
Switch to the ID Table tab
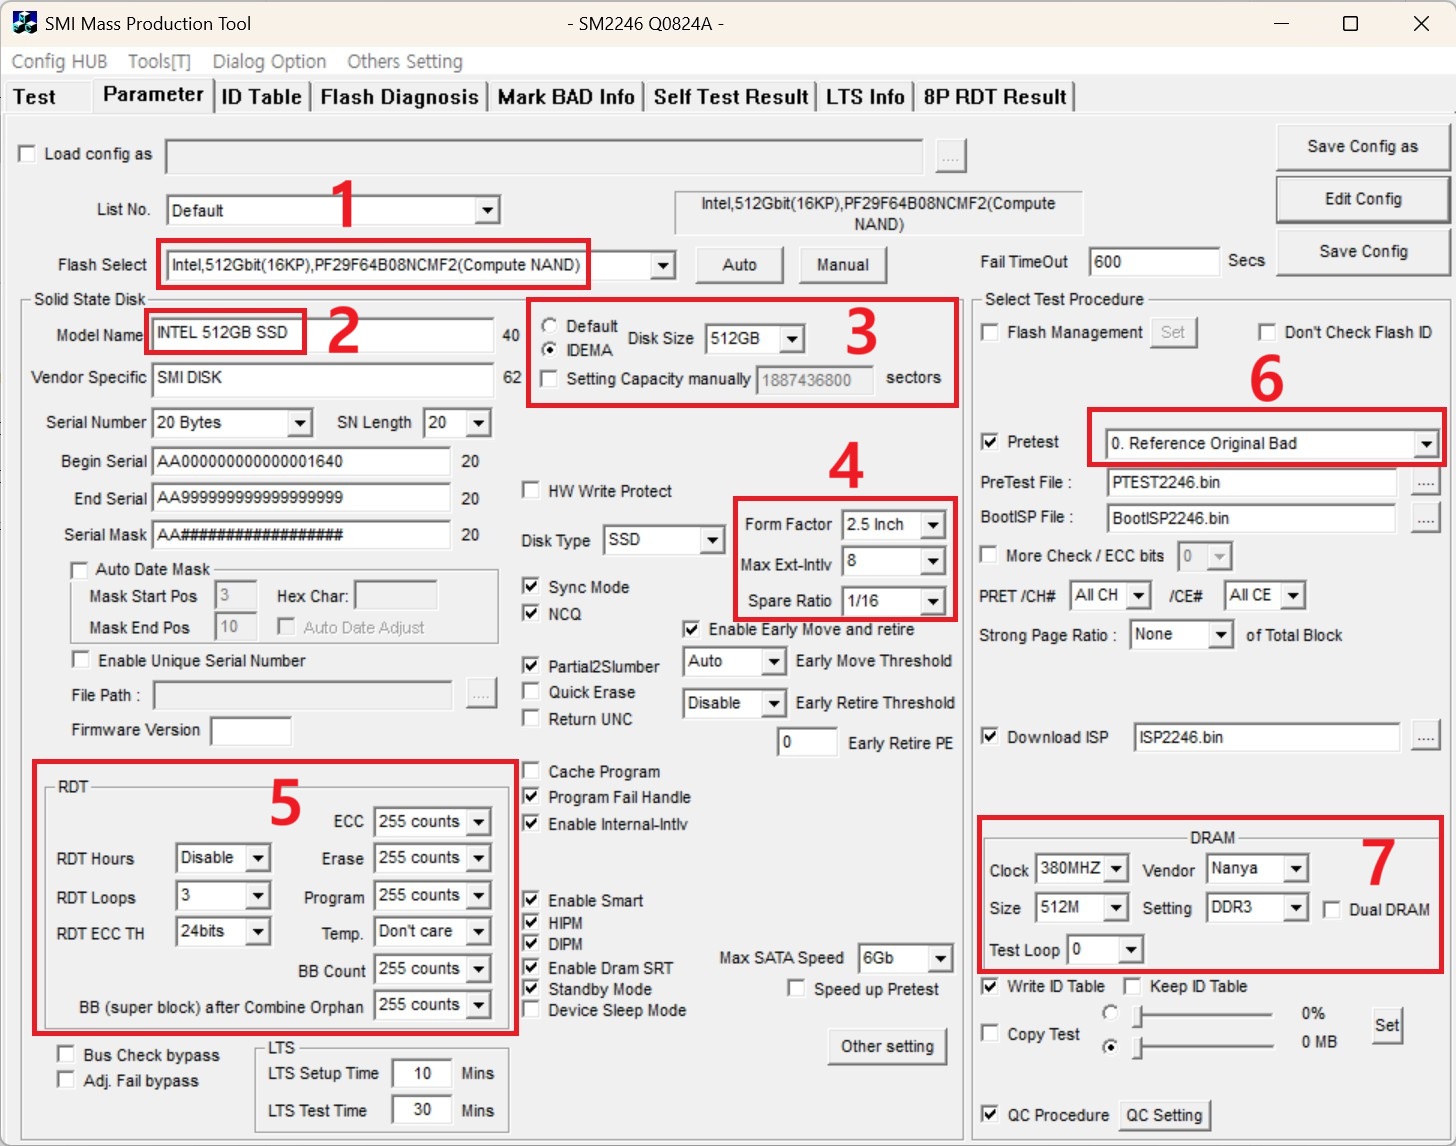261,97
